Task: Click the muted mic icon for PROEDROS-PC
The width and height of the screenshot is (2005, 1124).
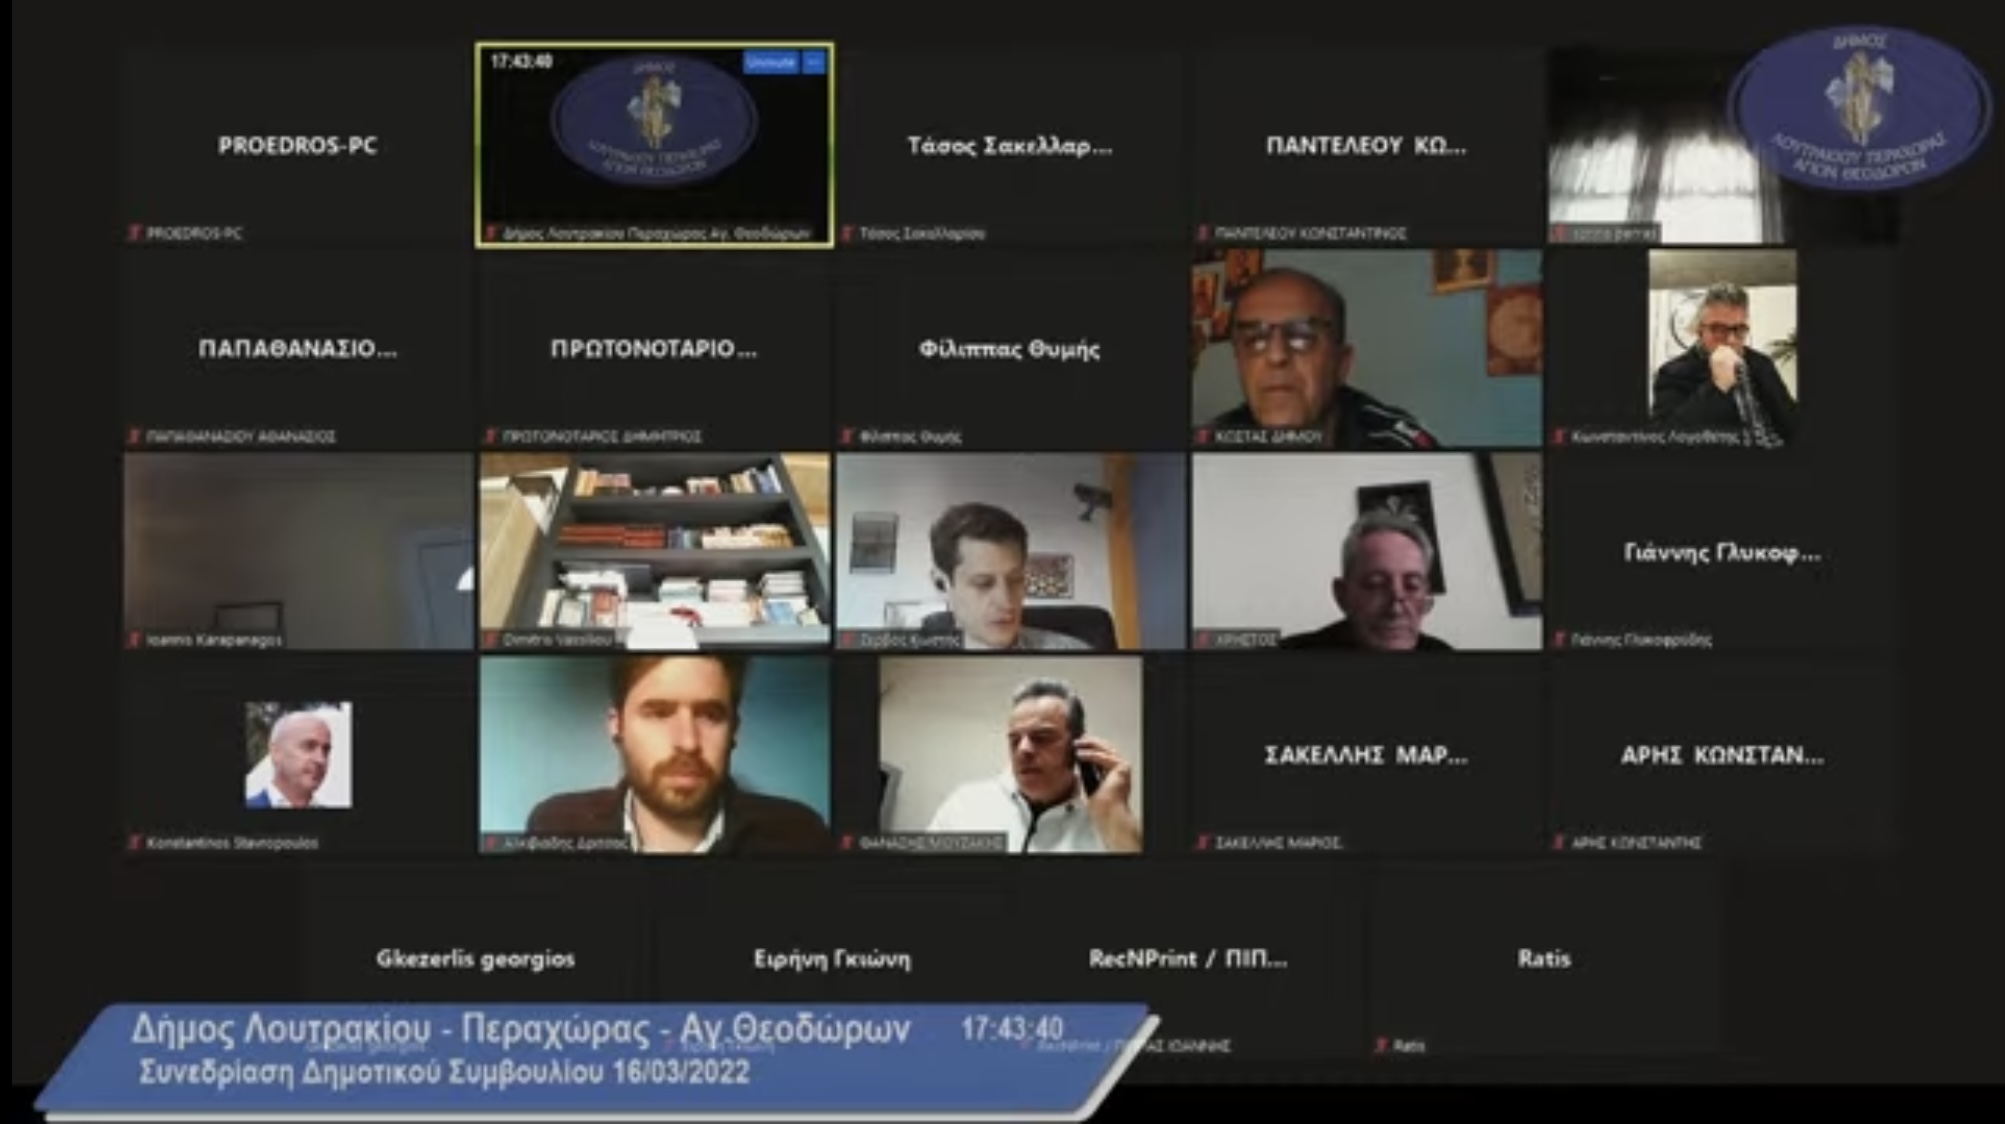Action: (x=134, y=233)
